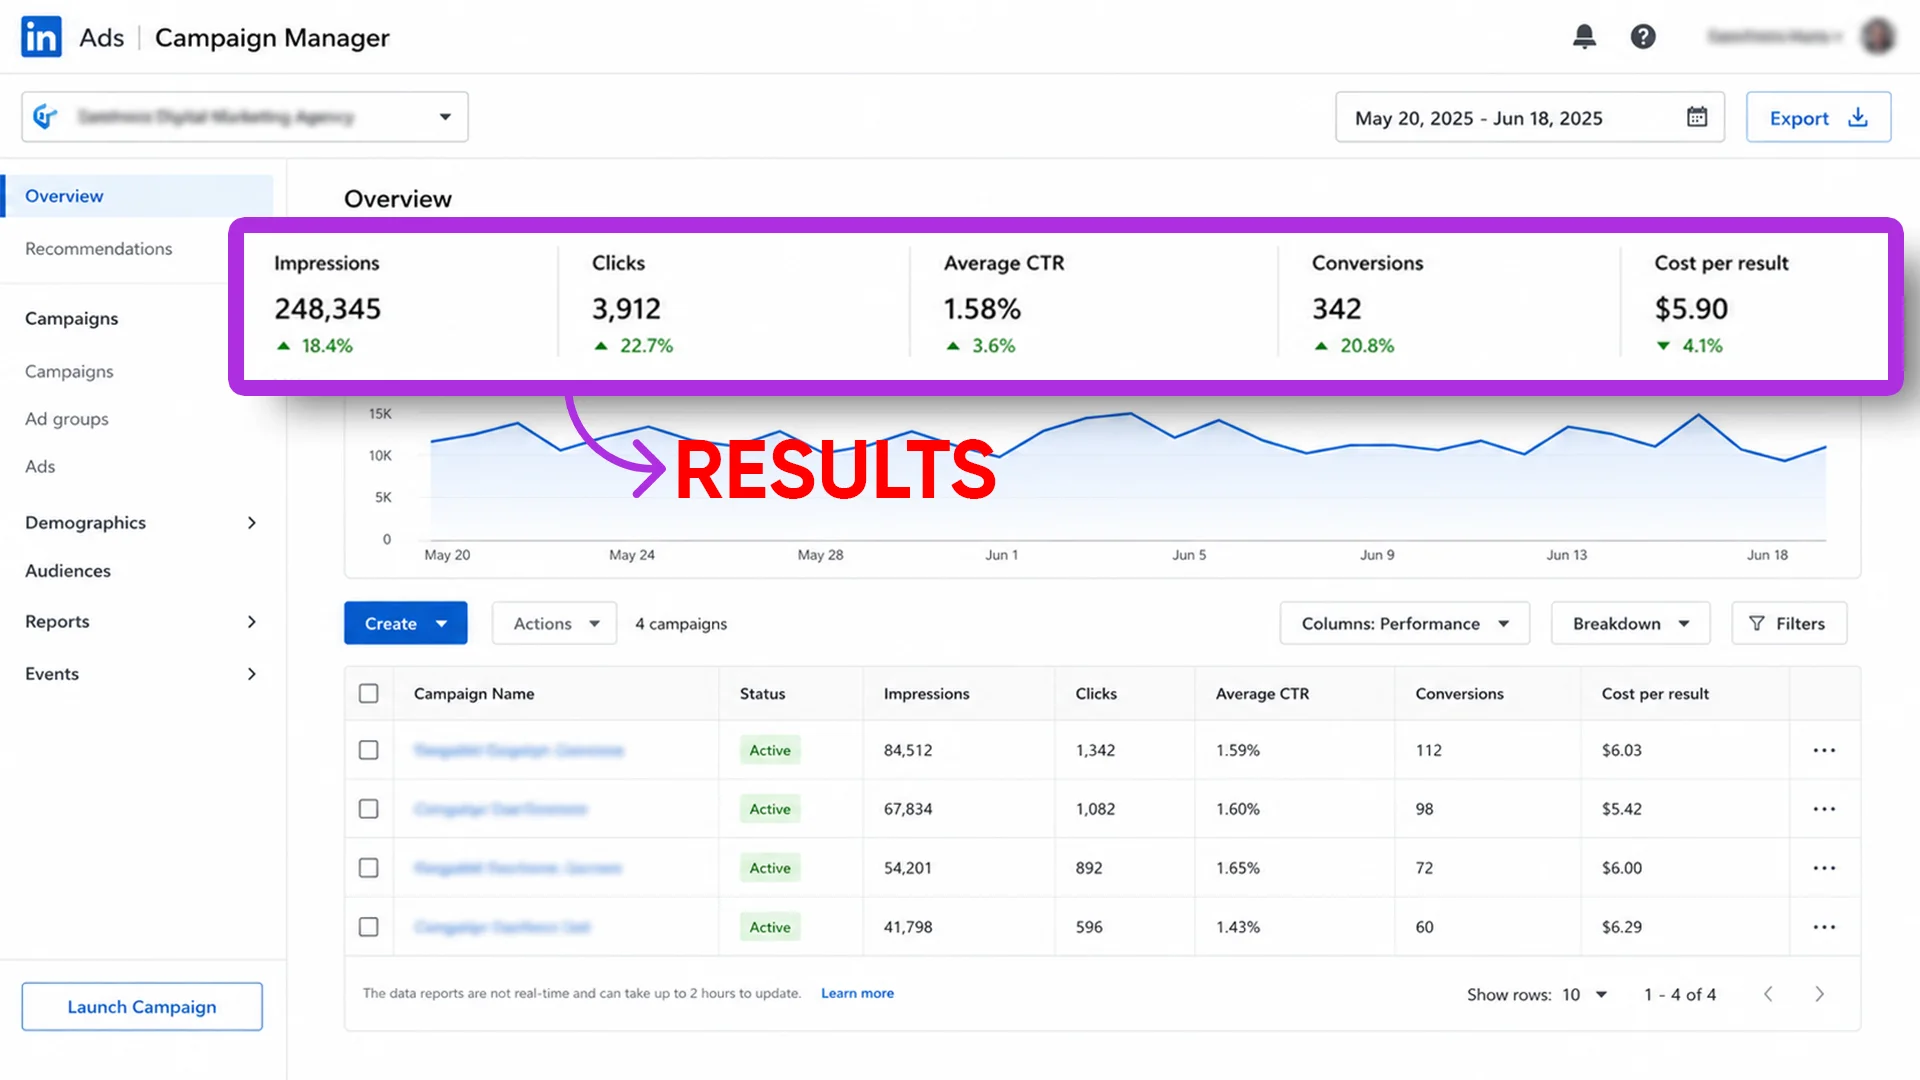Open the Columns: Performance dropdown
The width and height of the screenshot is (1920, 1080).
[x=1404, y=623]
